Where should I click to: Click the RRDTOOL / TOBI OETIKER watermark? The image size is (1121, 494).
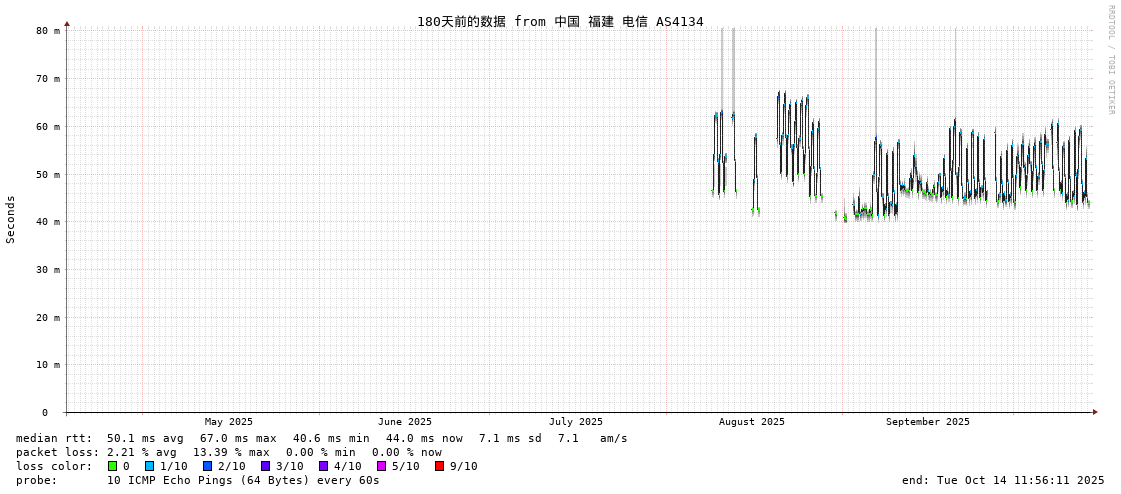click(1110, 60)
